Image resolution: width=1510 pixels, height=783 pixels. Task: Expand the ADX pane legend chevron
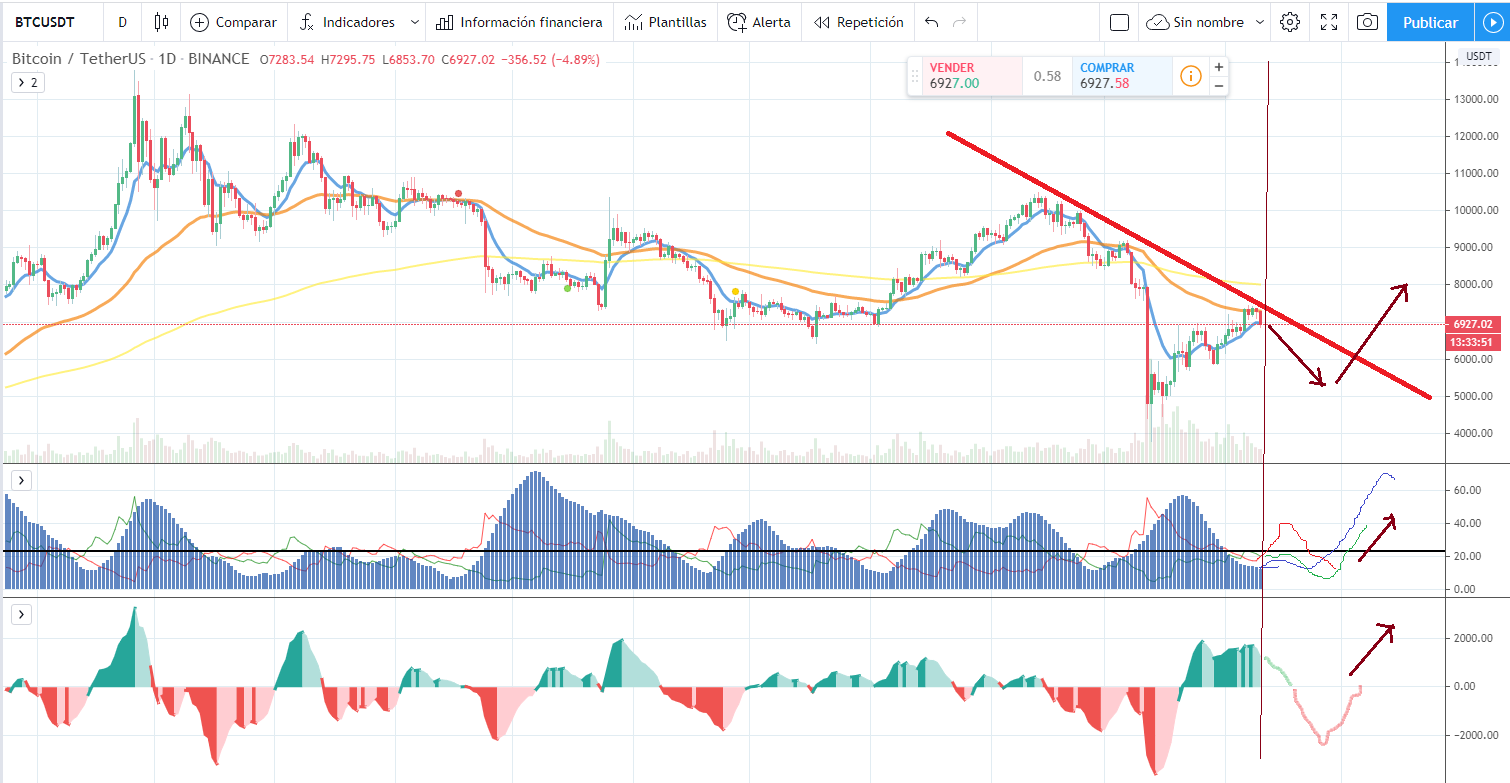[x=20, y=481]
